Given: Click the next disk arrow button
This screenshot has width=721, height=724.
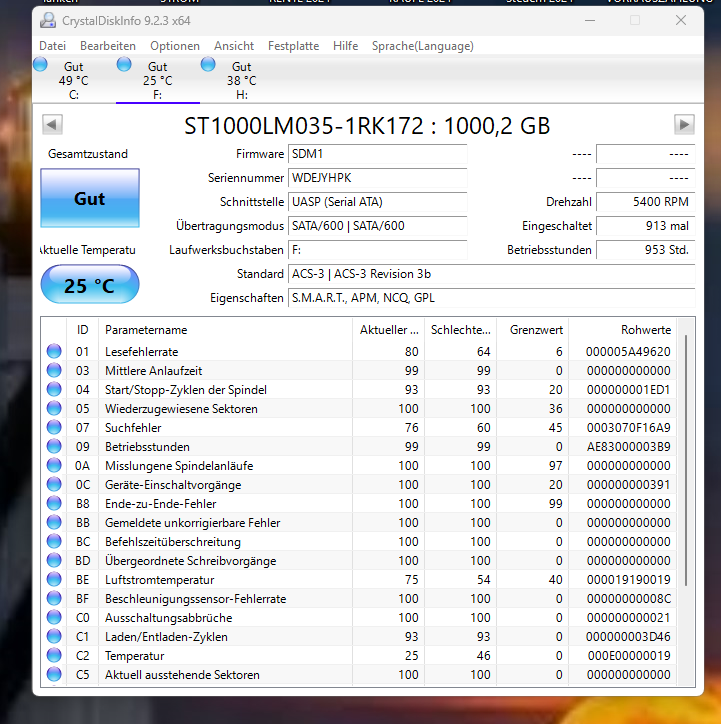Looking at the screenshot, I should coord(684,125).
